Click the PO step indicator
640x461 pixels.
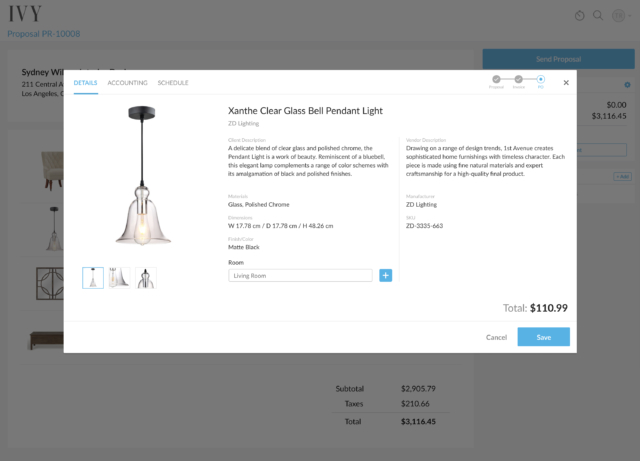540,79
